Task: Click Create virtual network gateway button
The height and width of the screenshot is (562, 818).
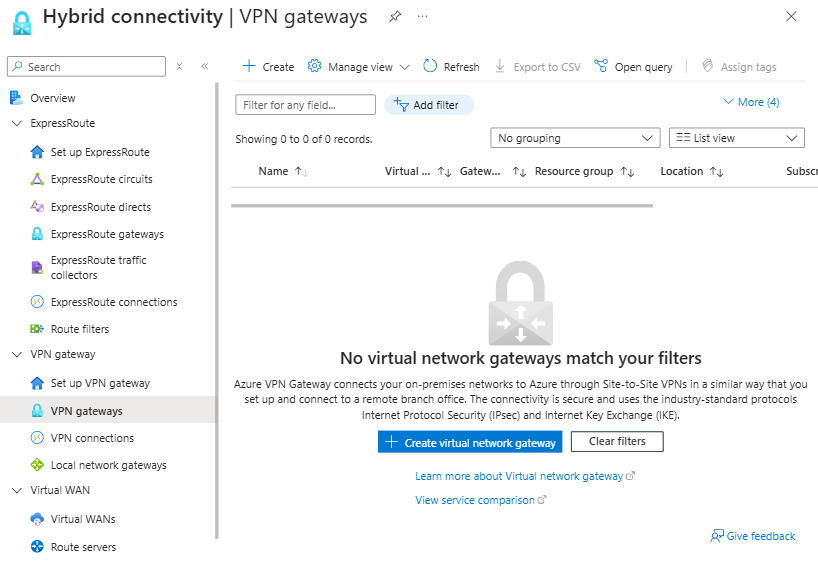Action: tap(470, 442)
